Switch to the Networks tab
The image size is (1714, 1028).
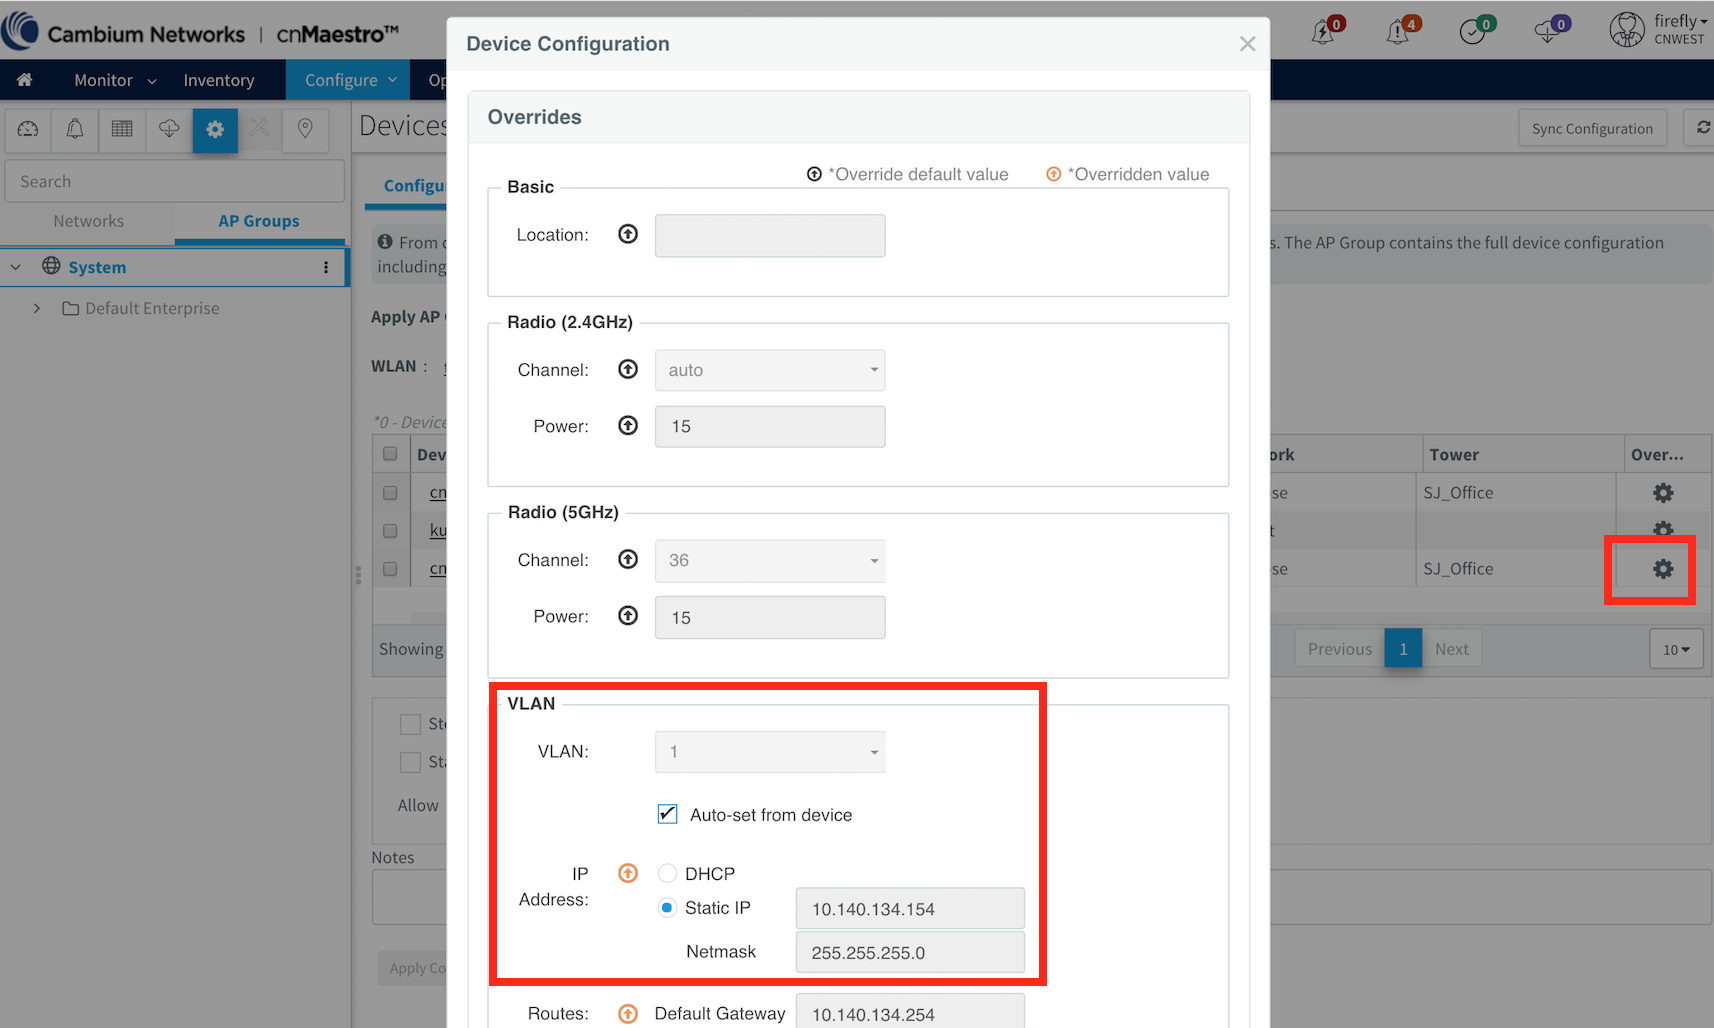tap(89, 221)
